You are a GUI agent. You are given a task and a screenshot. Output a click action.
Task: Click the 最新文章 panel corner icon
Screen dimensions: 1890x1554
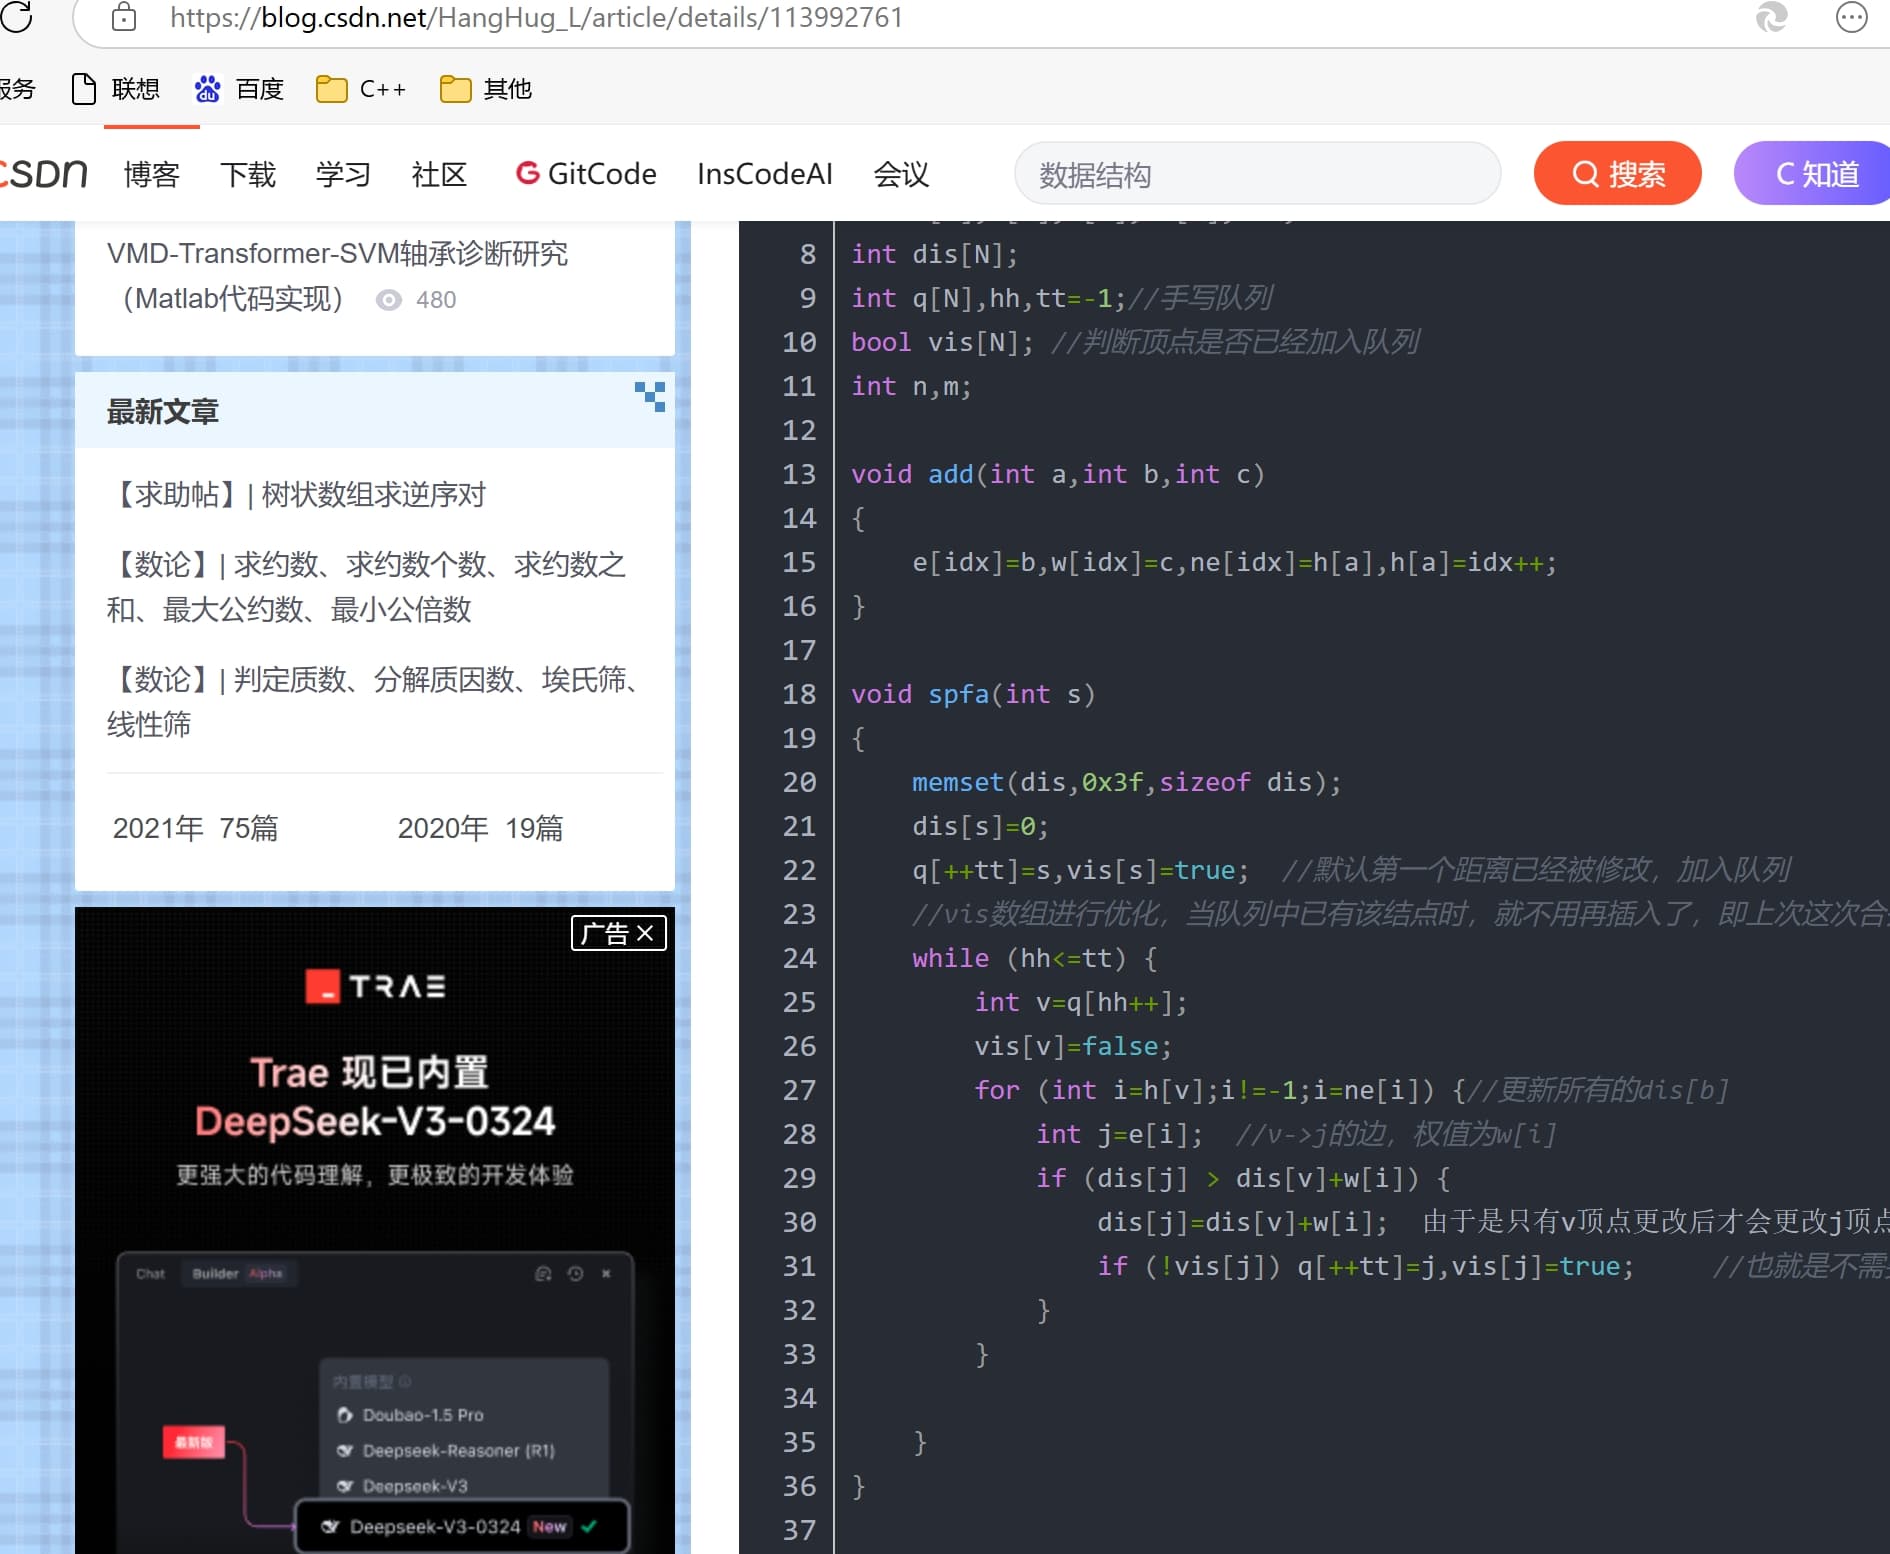point(650,396)
